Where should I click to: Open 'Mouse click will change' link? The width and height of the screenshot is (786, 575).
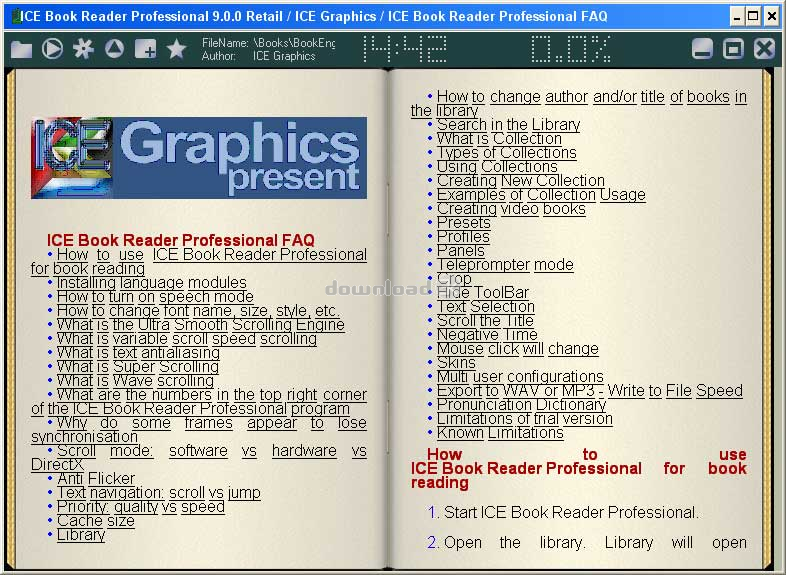point(518,349)
